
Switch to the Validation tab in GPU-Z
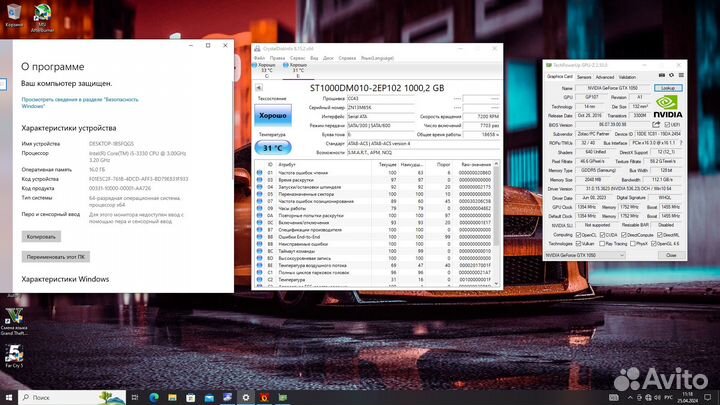[x=627, y=77]
